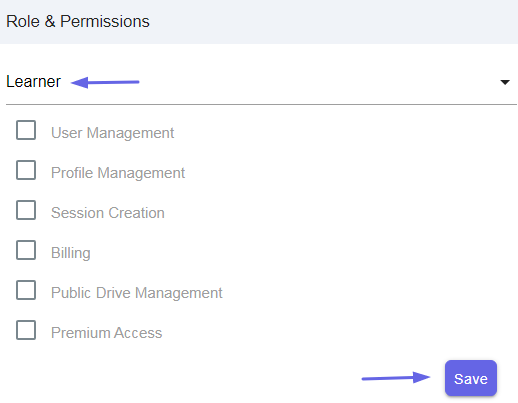Click the Profile Management label text
518x403 pixels.
[x=118, y=173]
